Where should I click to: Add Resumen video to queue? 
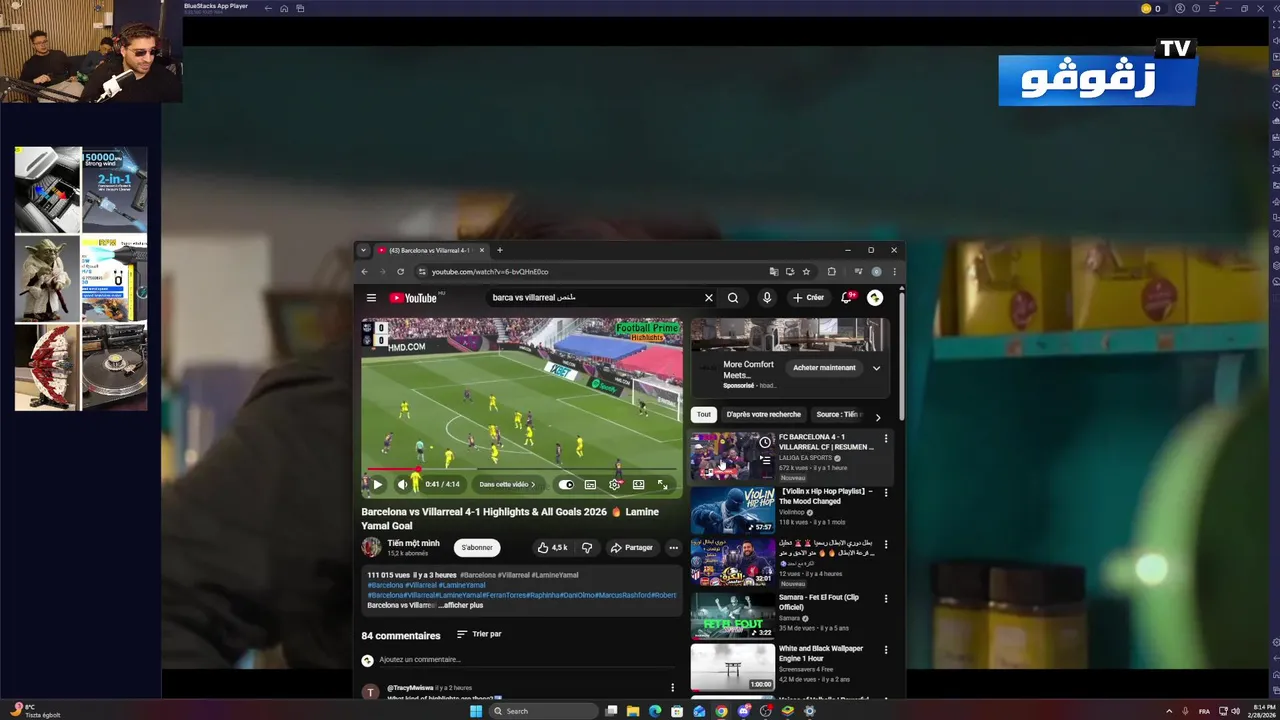[765, 461]
